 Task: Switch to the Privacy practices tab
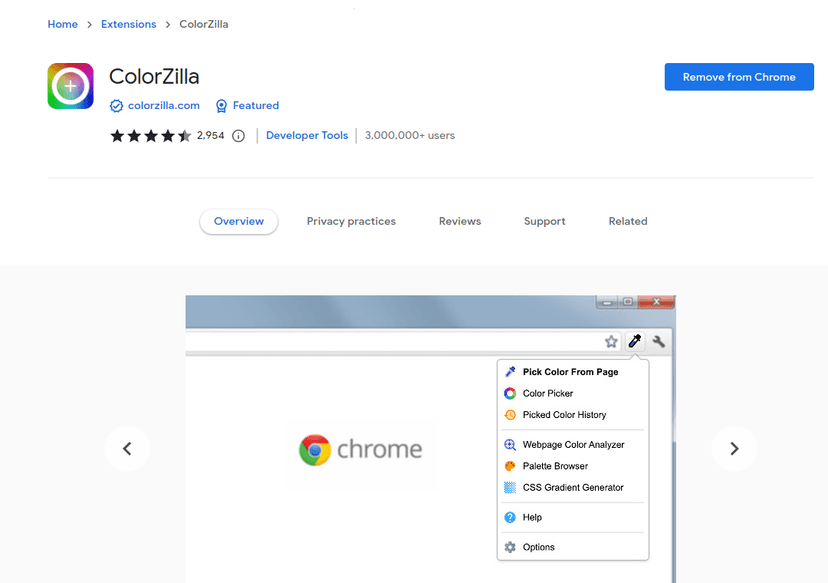pyautogui.click(x=351, y=221)
